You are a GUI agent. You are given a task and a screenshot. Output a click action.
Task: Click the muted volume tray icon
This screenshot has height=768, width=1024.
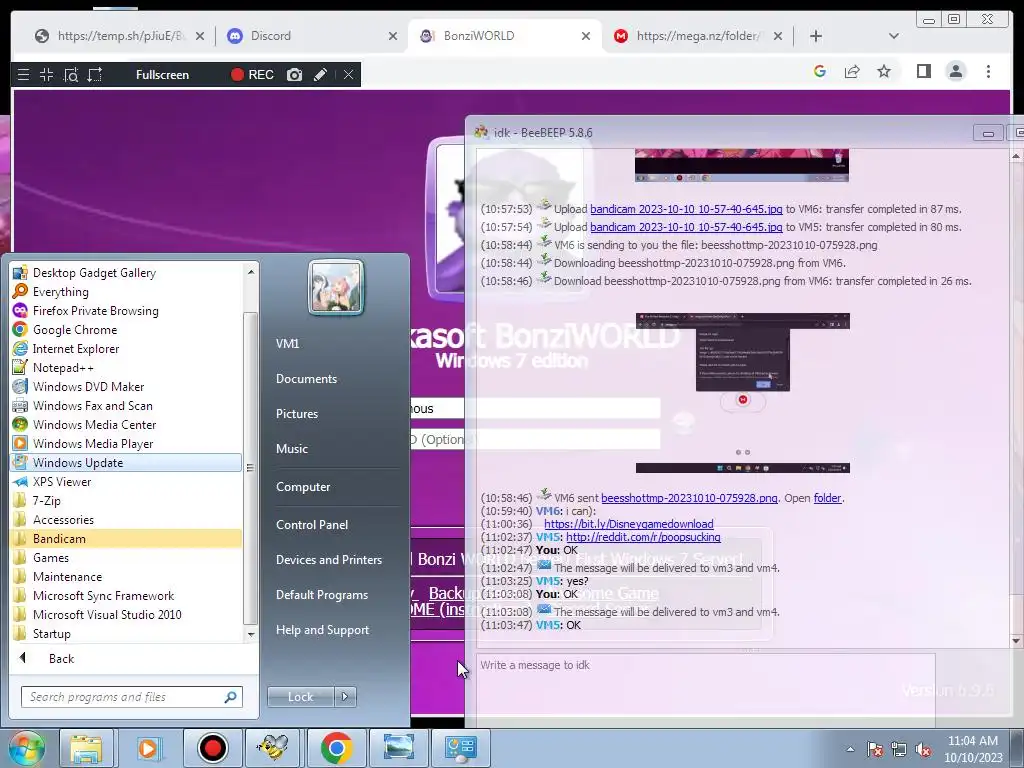923,750
